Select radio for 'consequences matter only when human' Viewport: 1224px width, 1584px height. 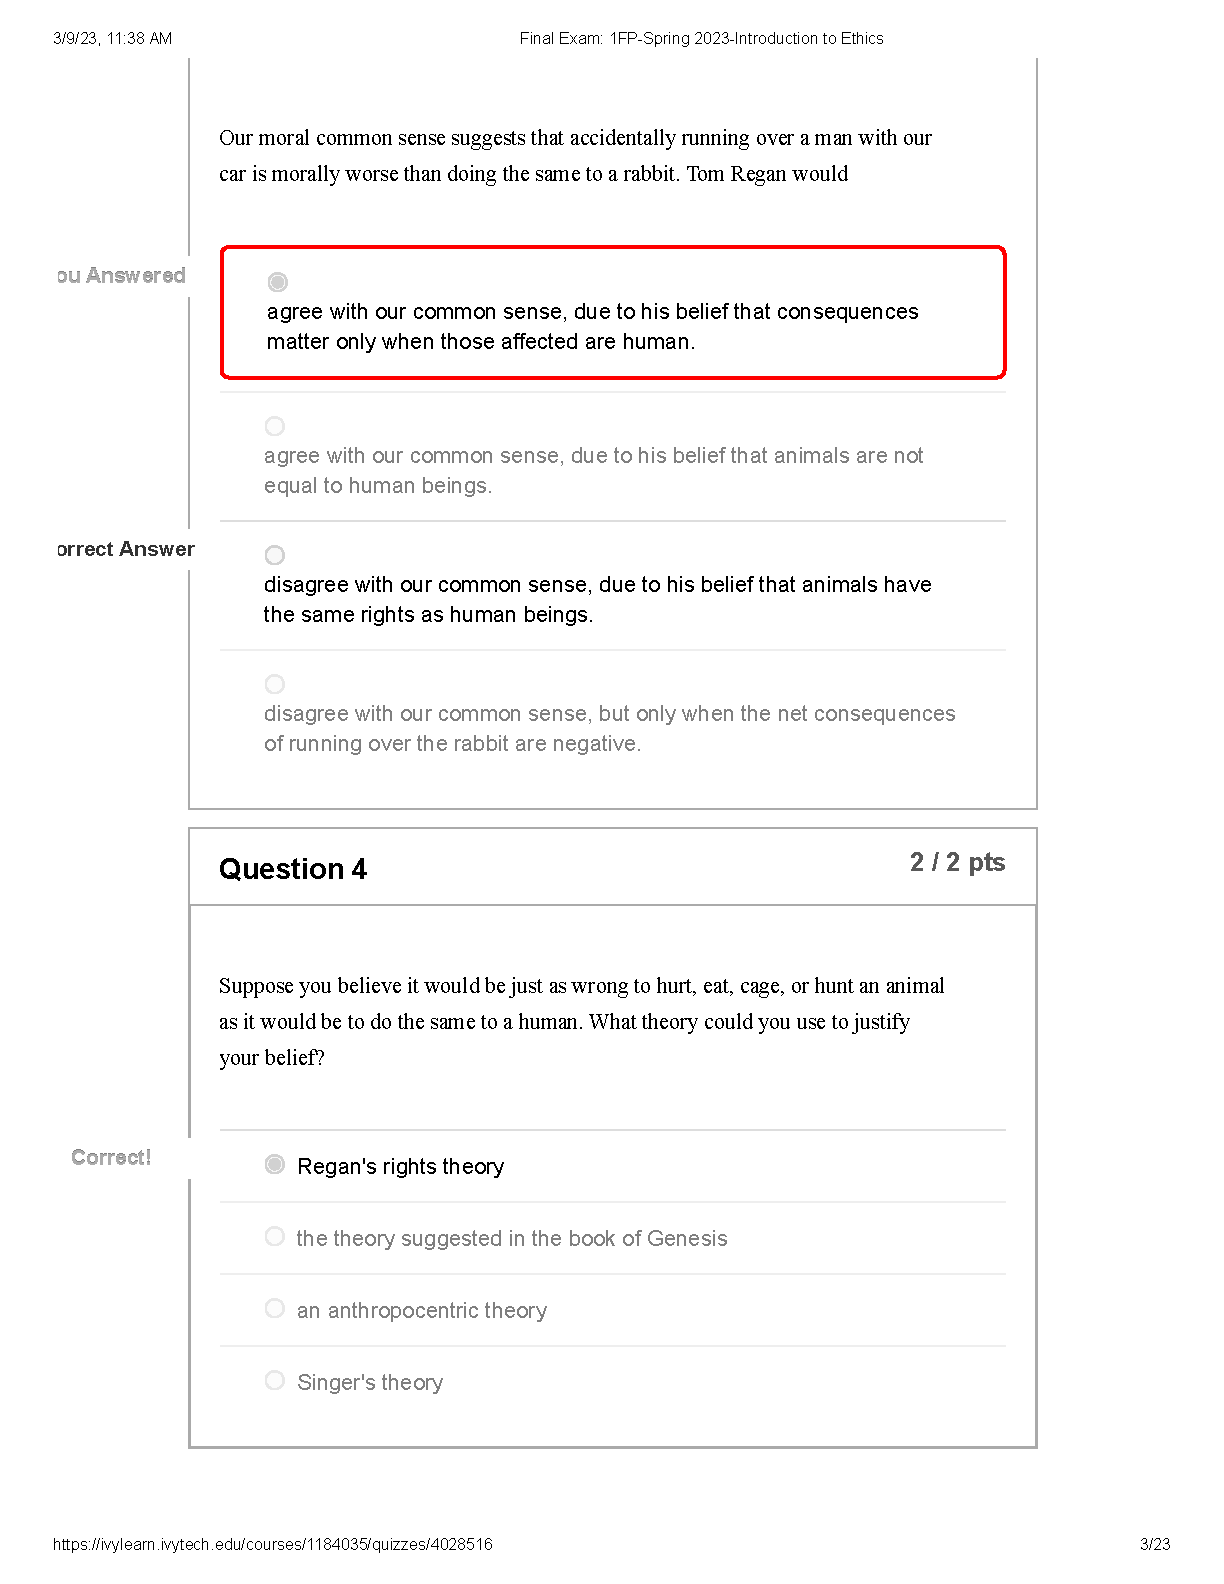pos(278,282)
